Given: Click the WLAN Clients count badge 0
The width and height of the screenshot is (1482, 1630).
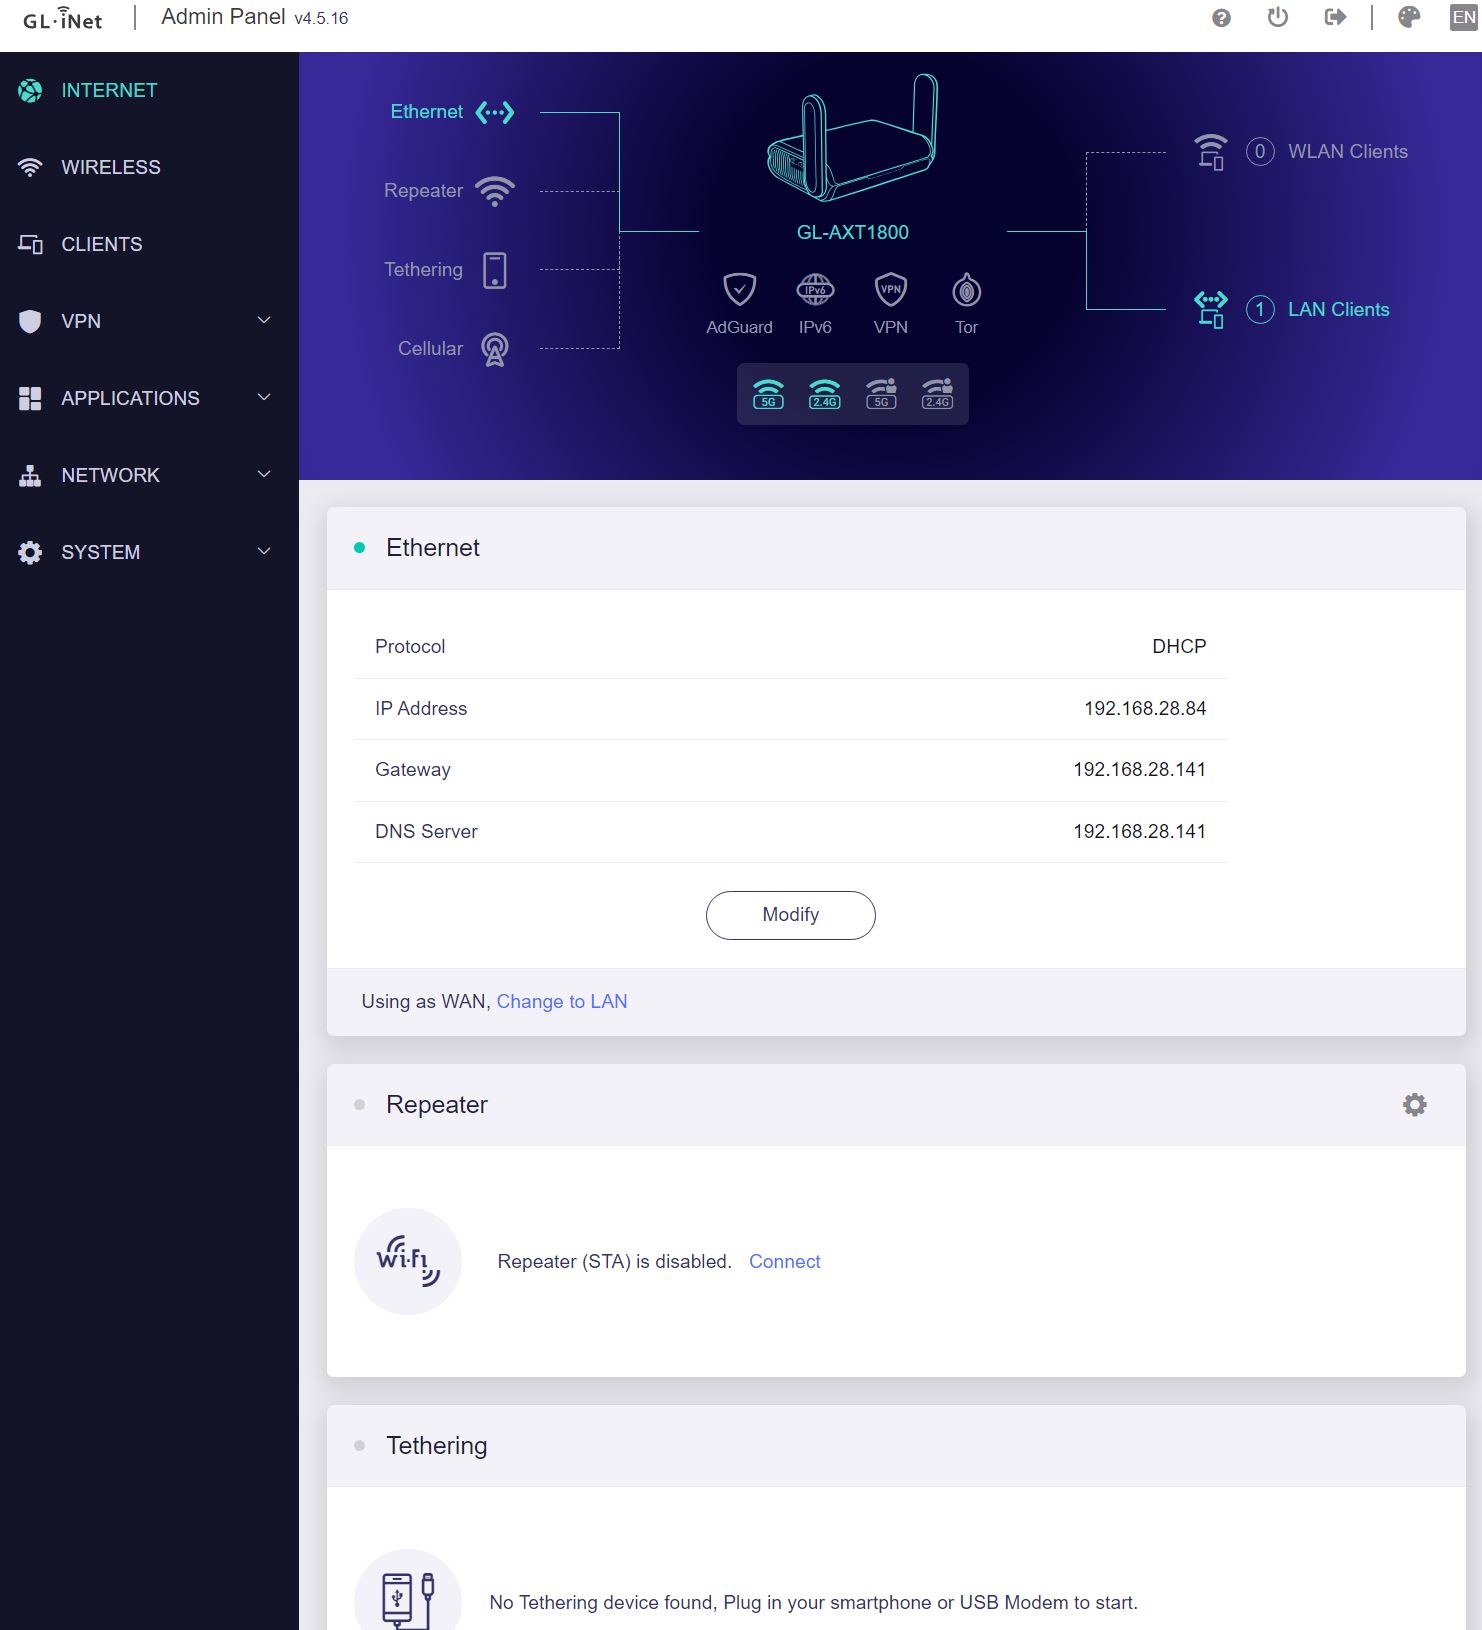Looking at the screenshot, I should pos(1260,152).
